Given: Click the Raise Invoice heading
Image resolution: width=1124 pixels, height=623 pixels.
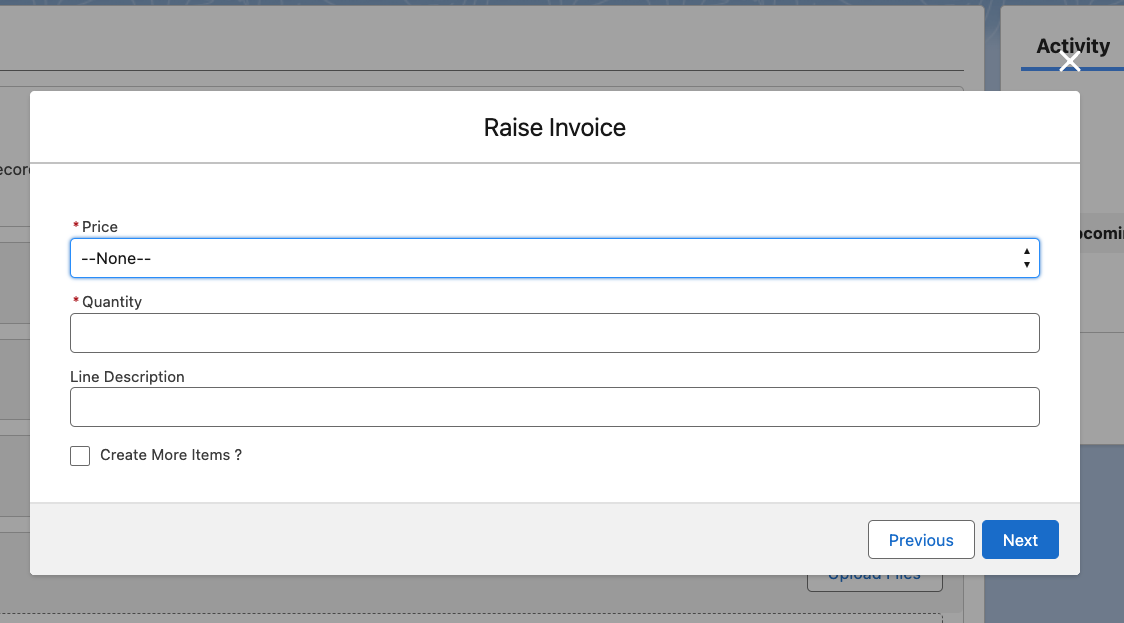Looking at the screenshot, I should click(554, 128).
